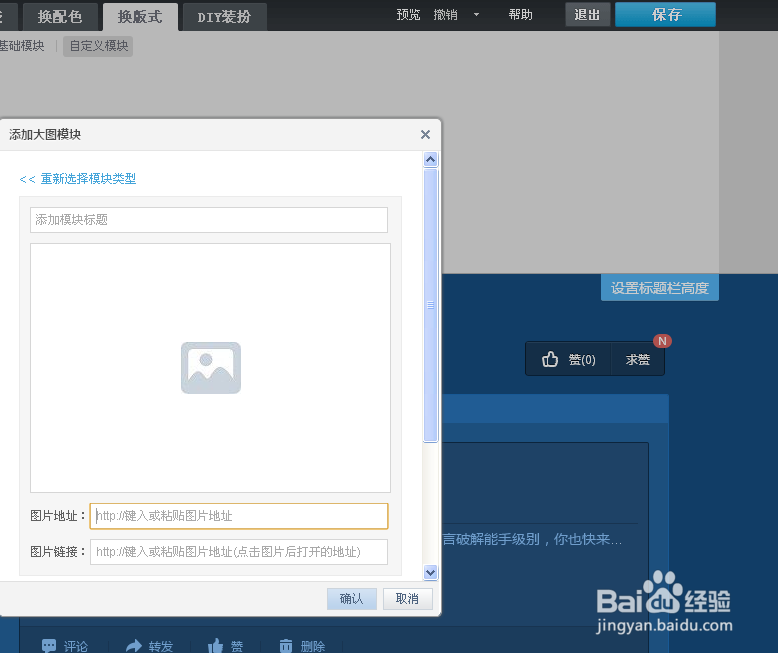Open the dropdown arrow next to 撤销
778x653 pixels.
click(x=476, y=15)
